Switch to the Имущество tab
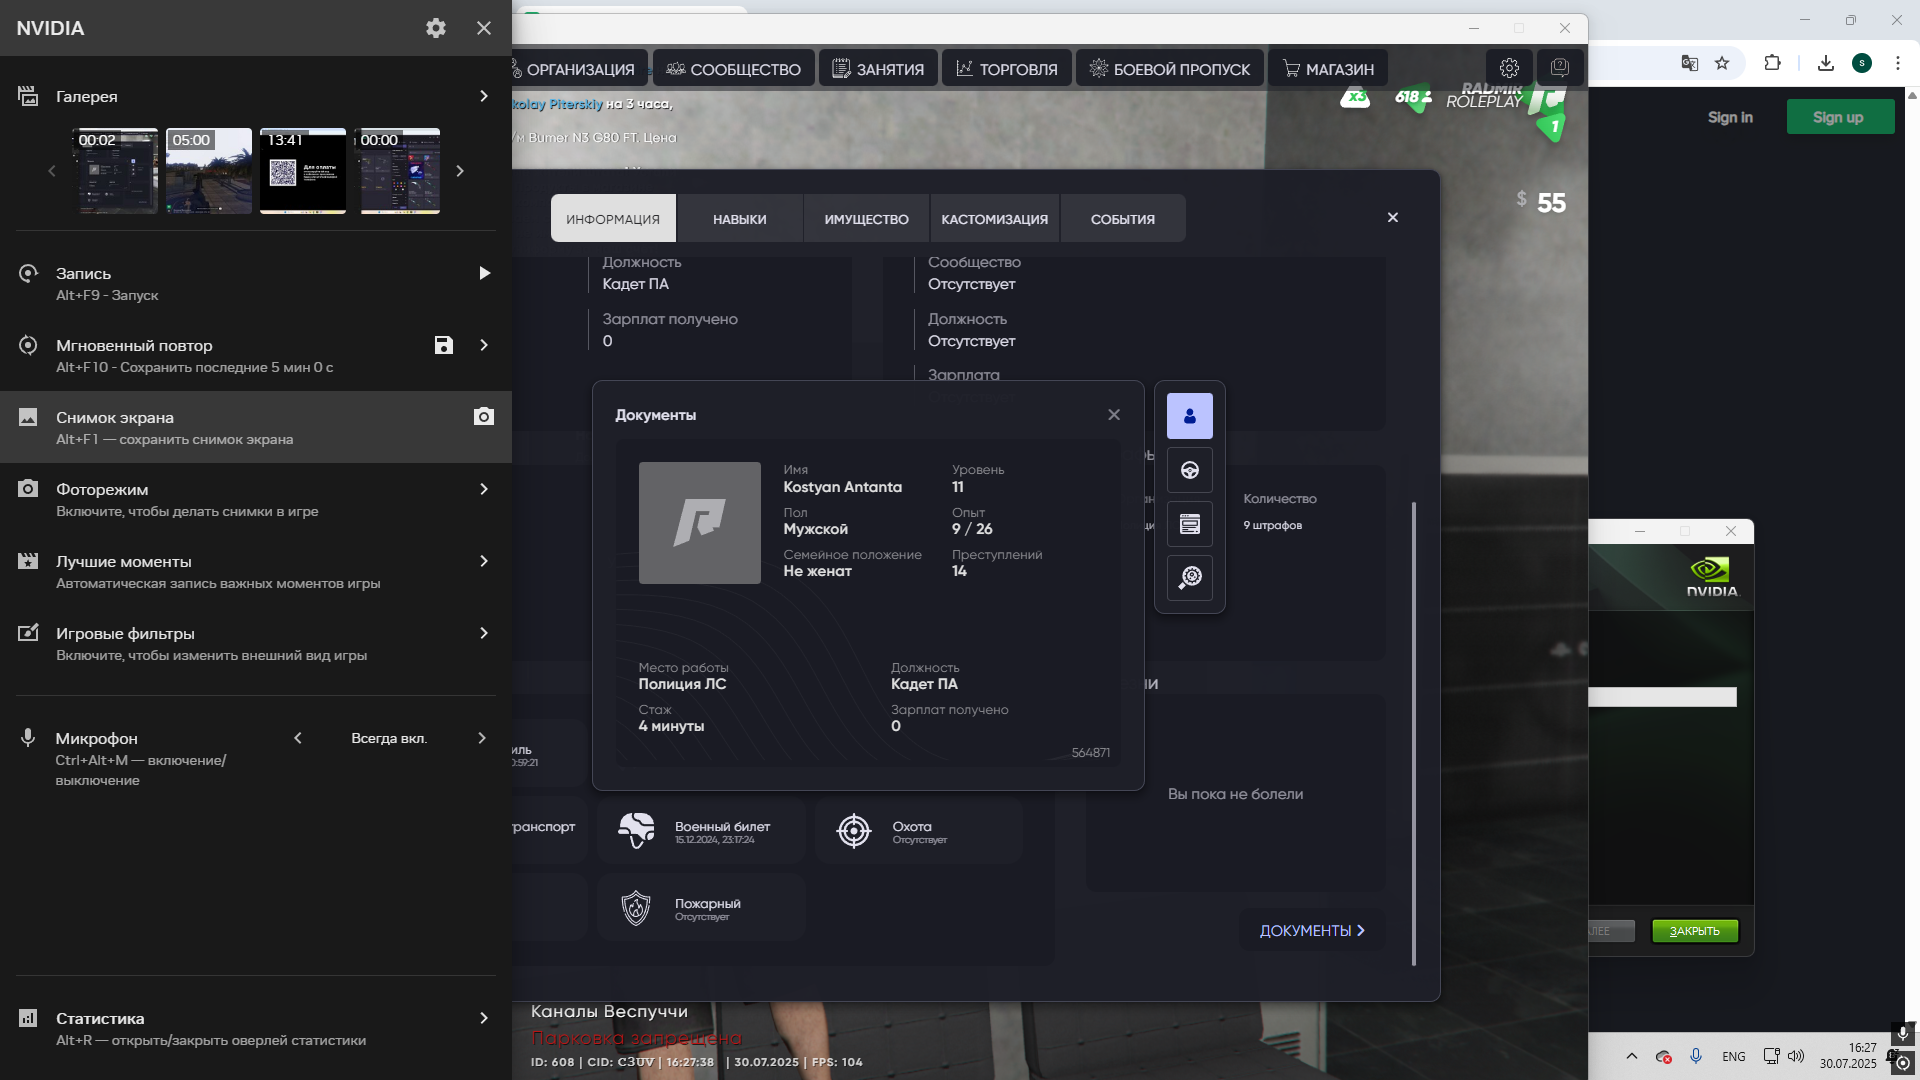The image size is (1920, 1080). [x=867, y=218]
